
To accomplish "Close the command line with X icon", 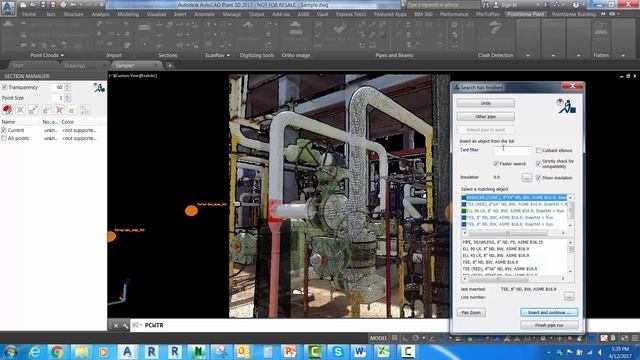I will coord(116,325).
